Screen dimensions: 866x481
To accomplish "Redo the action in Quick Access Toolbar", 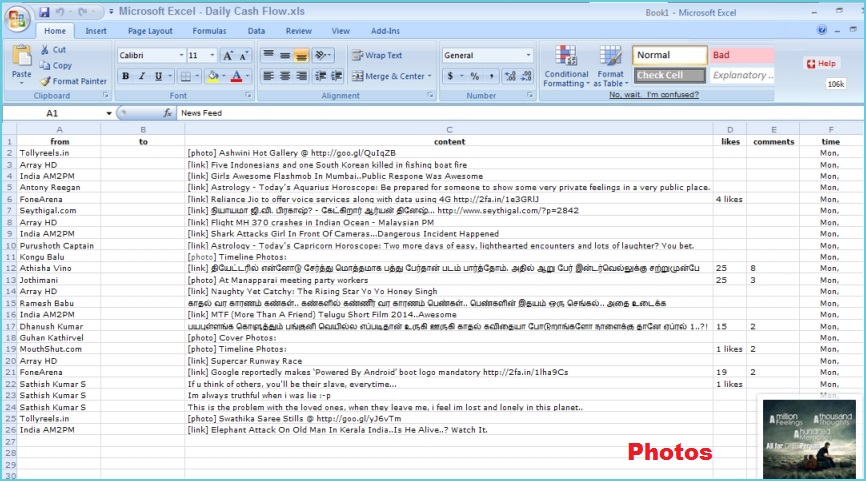I will coord(83,12).
